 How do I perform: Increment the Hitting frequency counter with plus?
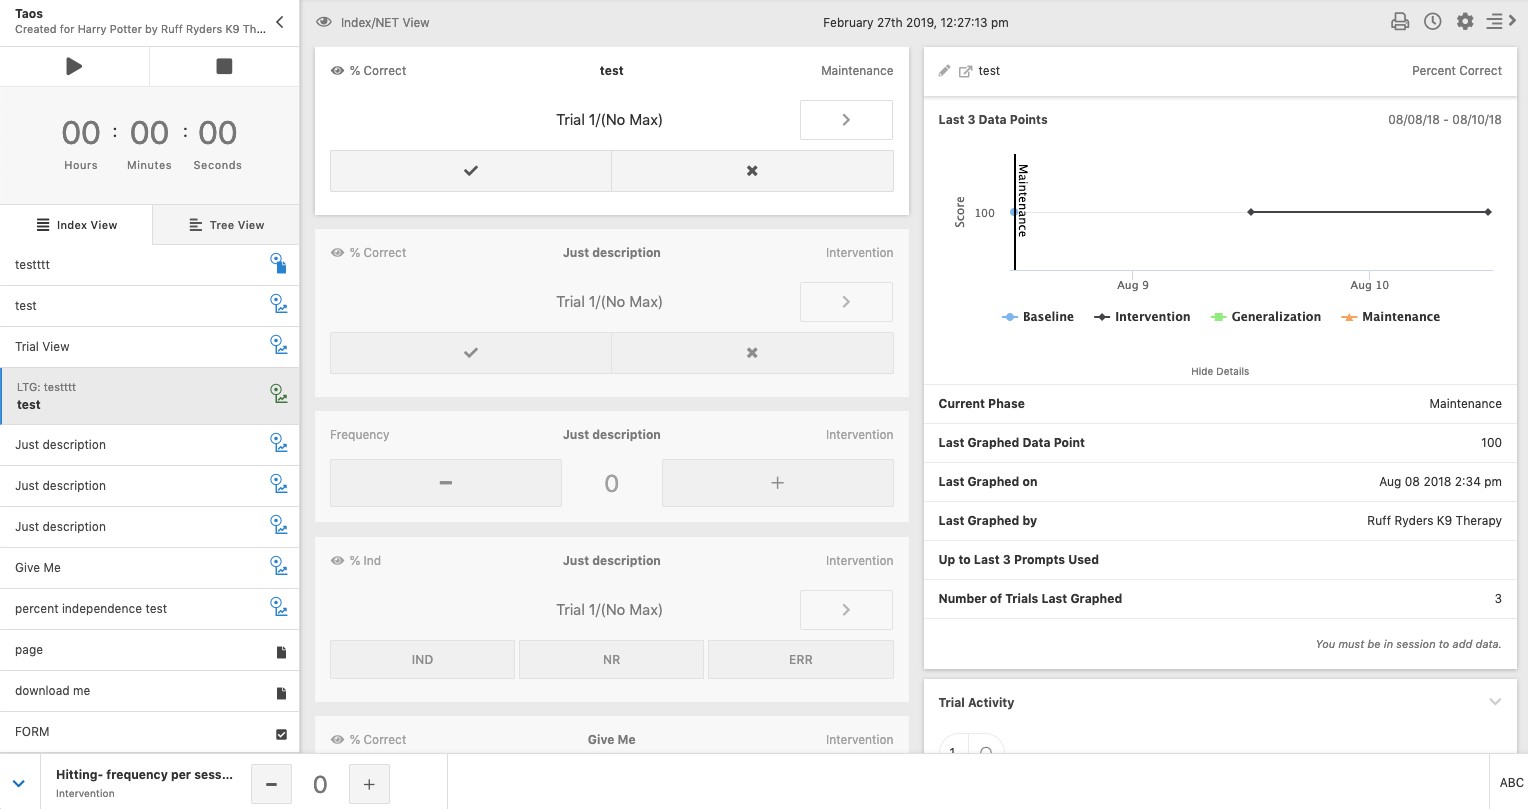369,784
